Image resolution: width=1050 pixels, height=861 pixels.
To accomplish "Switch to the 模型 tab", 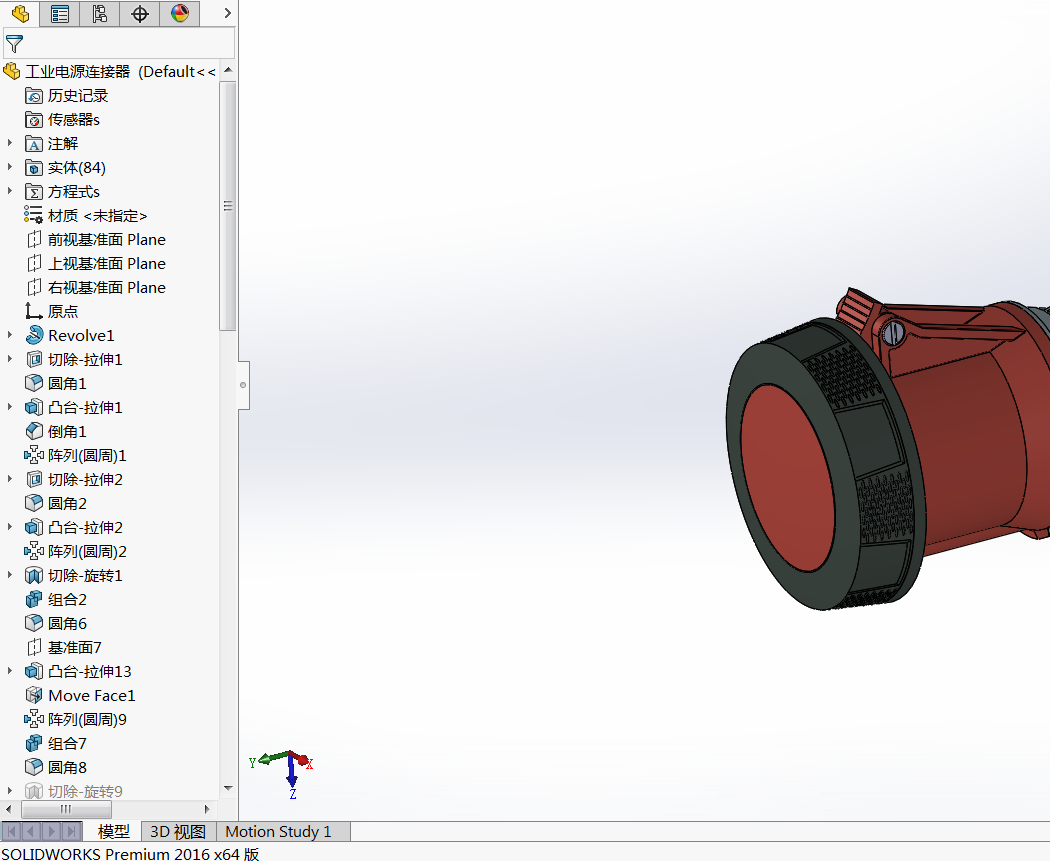I will coord(114,832).
